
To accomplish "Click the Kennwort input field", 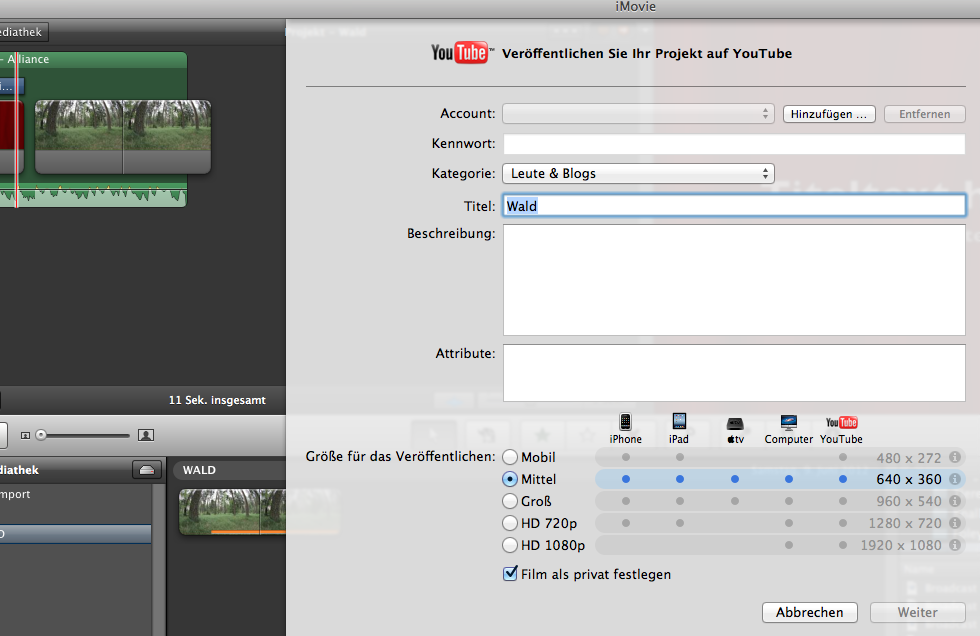I will click(734, 144).
